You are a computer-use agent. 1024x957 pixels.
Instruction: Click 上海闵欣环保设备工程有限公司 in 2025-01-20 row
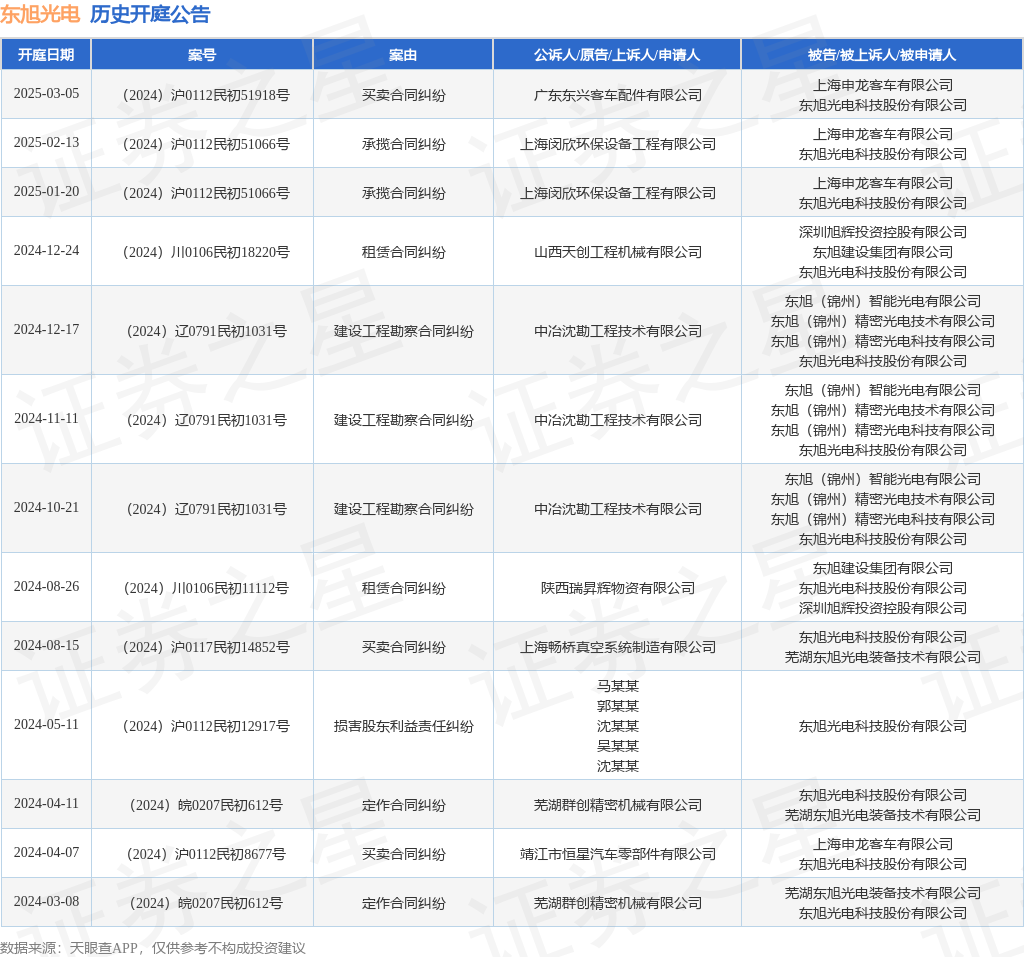[x=618, y=193]
